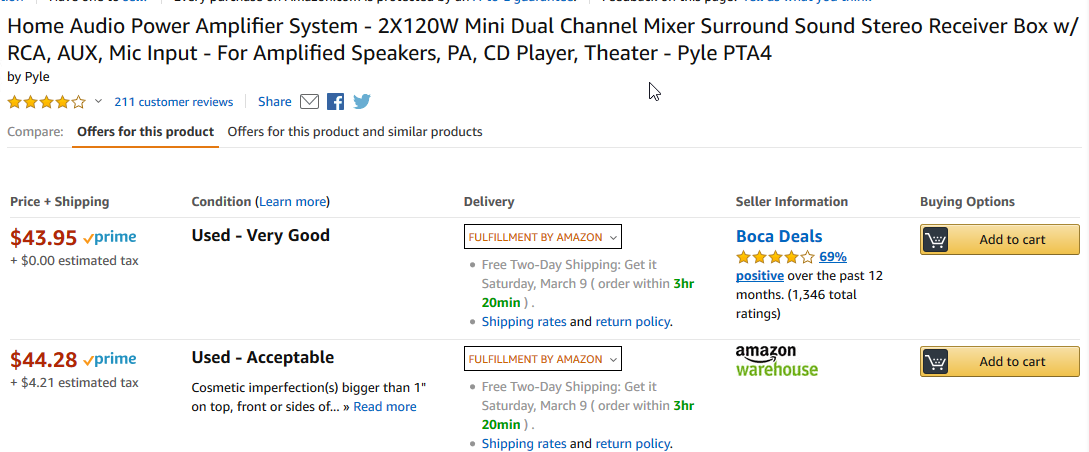Open the 211 customer reviews link
Screen dimensions: 1089x452
174,102
